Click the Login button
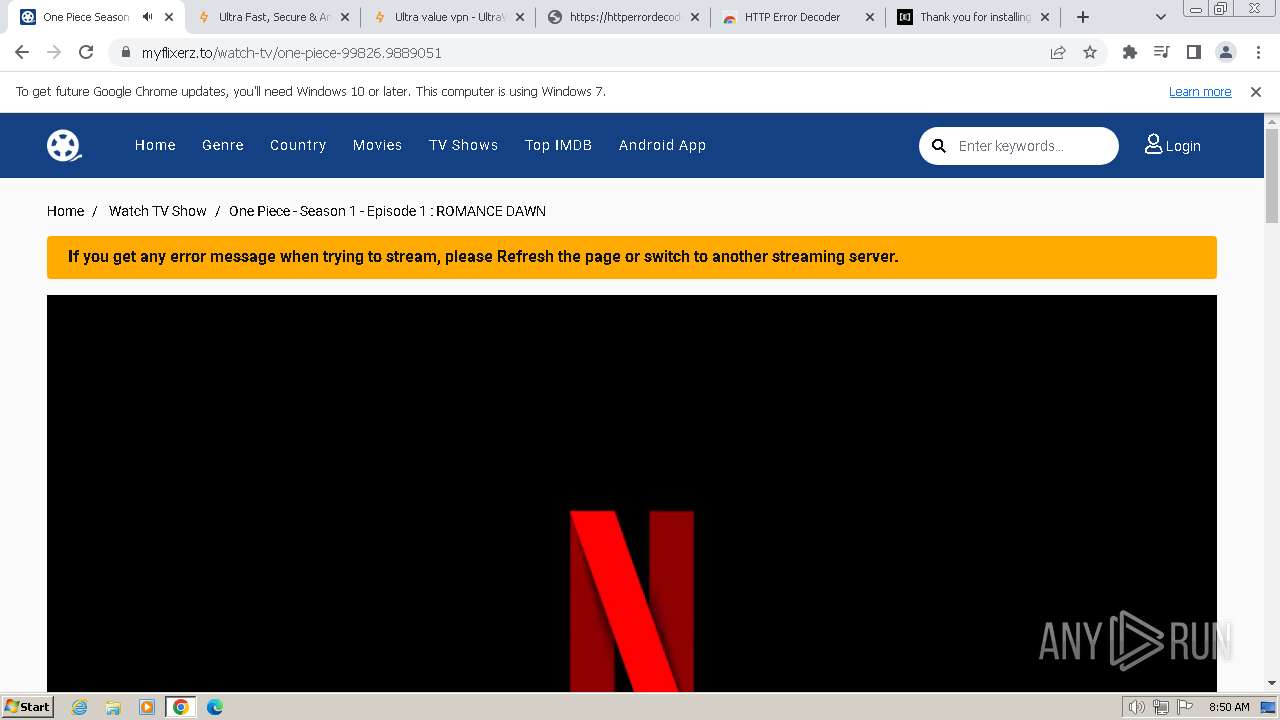 click(x=1173, y=145)
